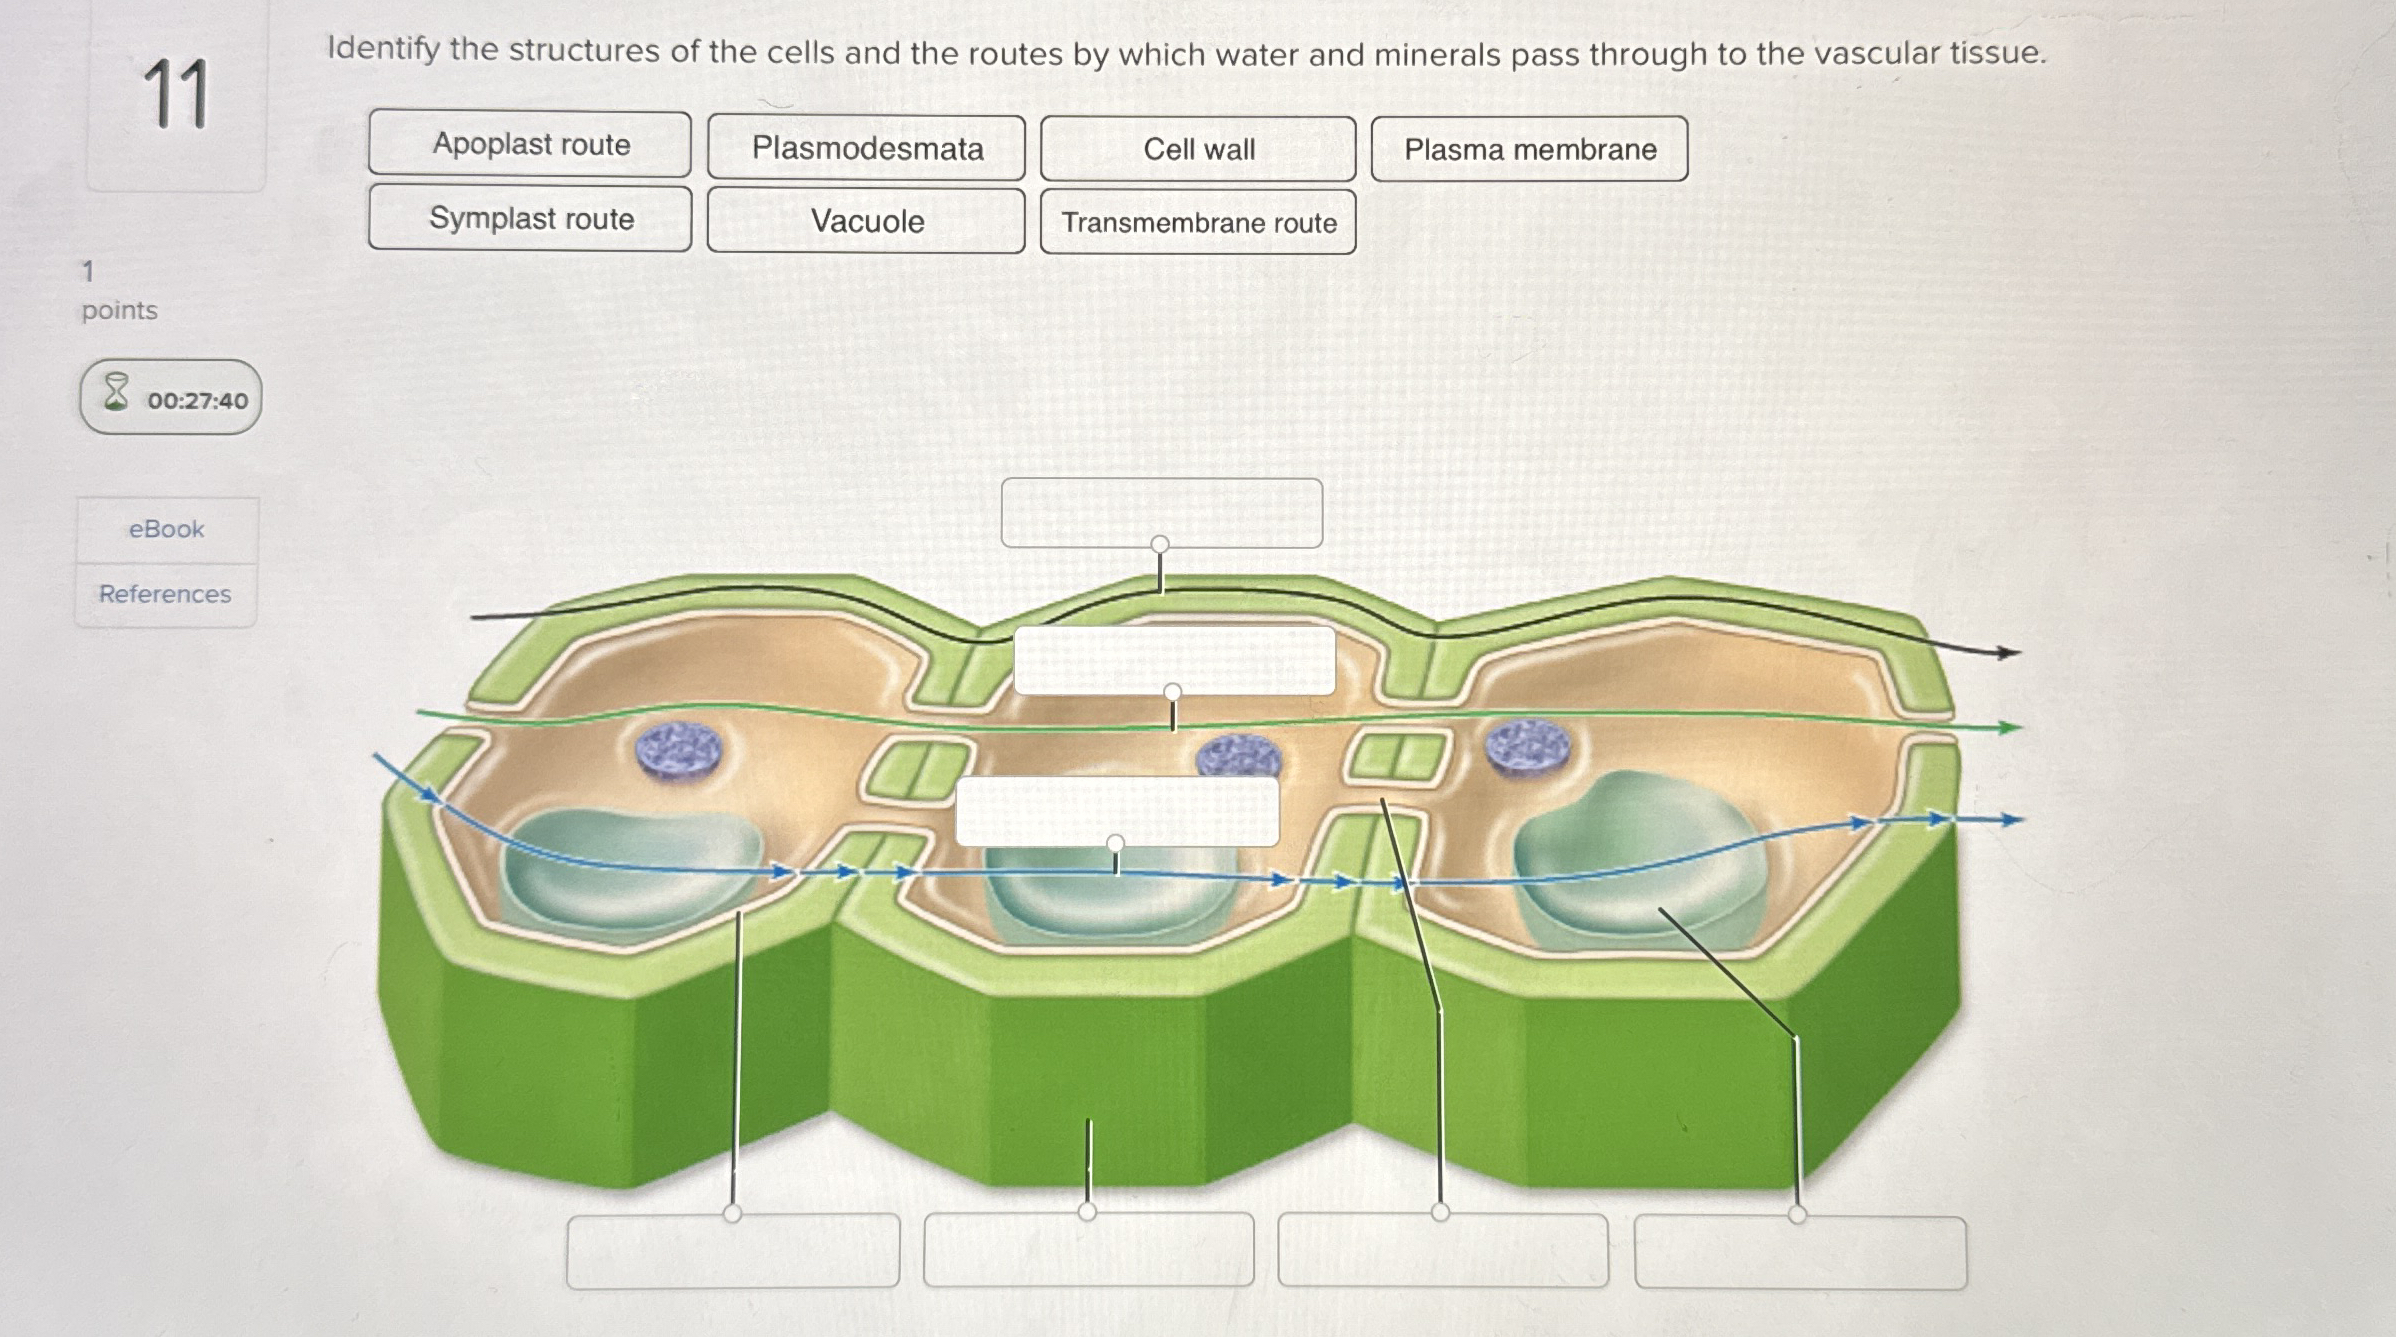Open the References link
2396x1337 pixels.
[x=165, y=594]
